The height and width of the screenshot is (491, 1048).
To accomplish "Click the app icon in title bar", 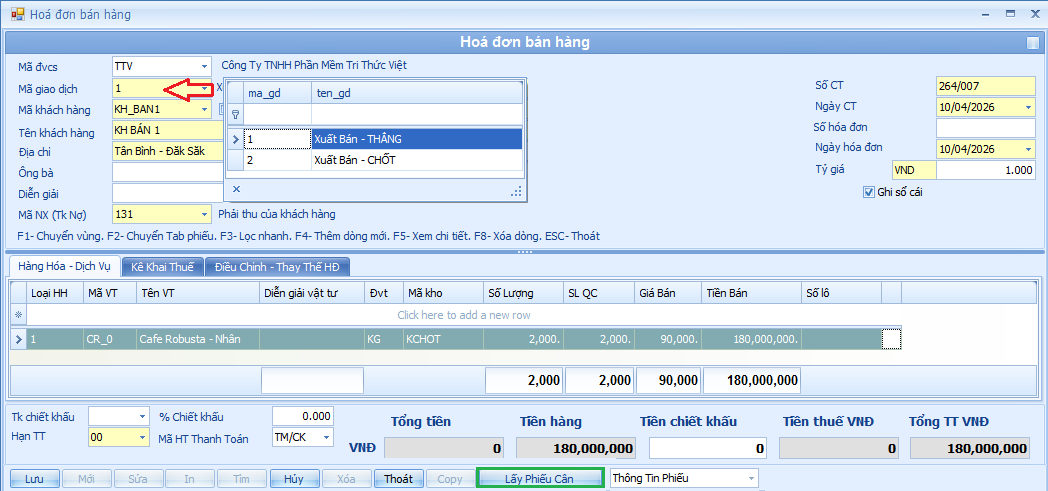I will (17, 15).
